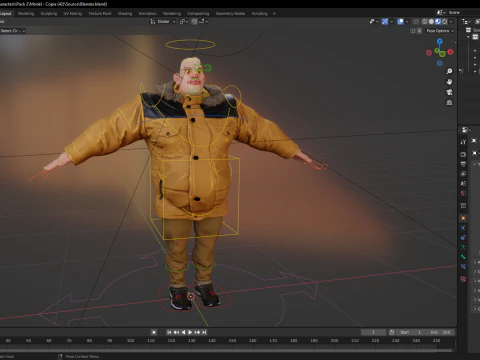Open the scene browse dropdown icon

tap(441, 12)
